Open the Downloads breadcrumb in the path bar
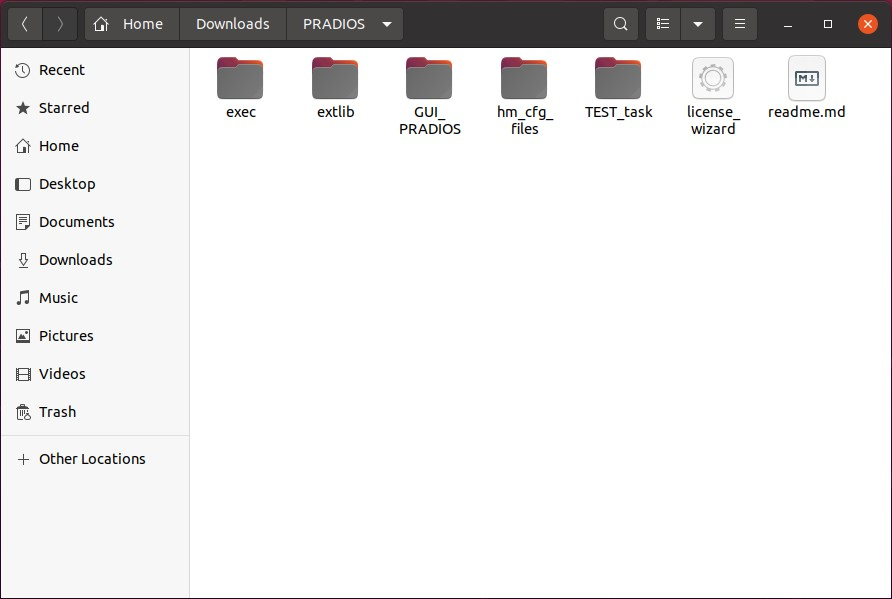The height and width of the screenshot is (599, 892). (233, 24)
